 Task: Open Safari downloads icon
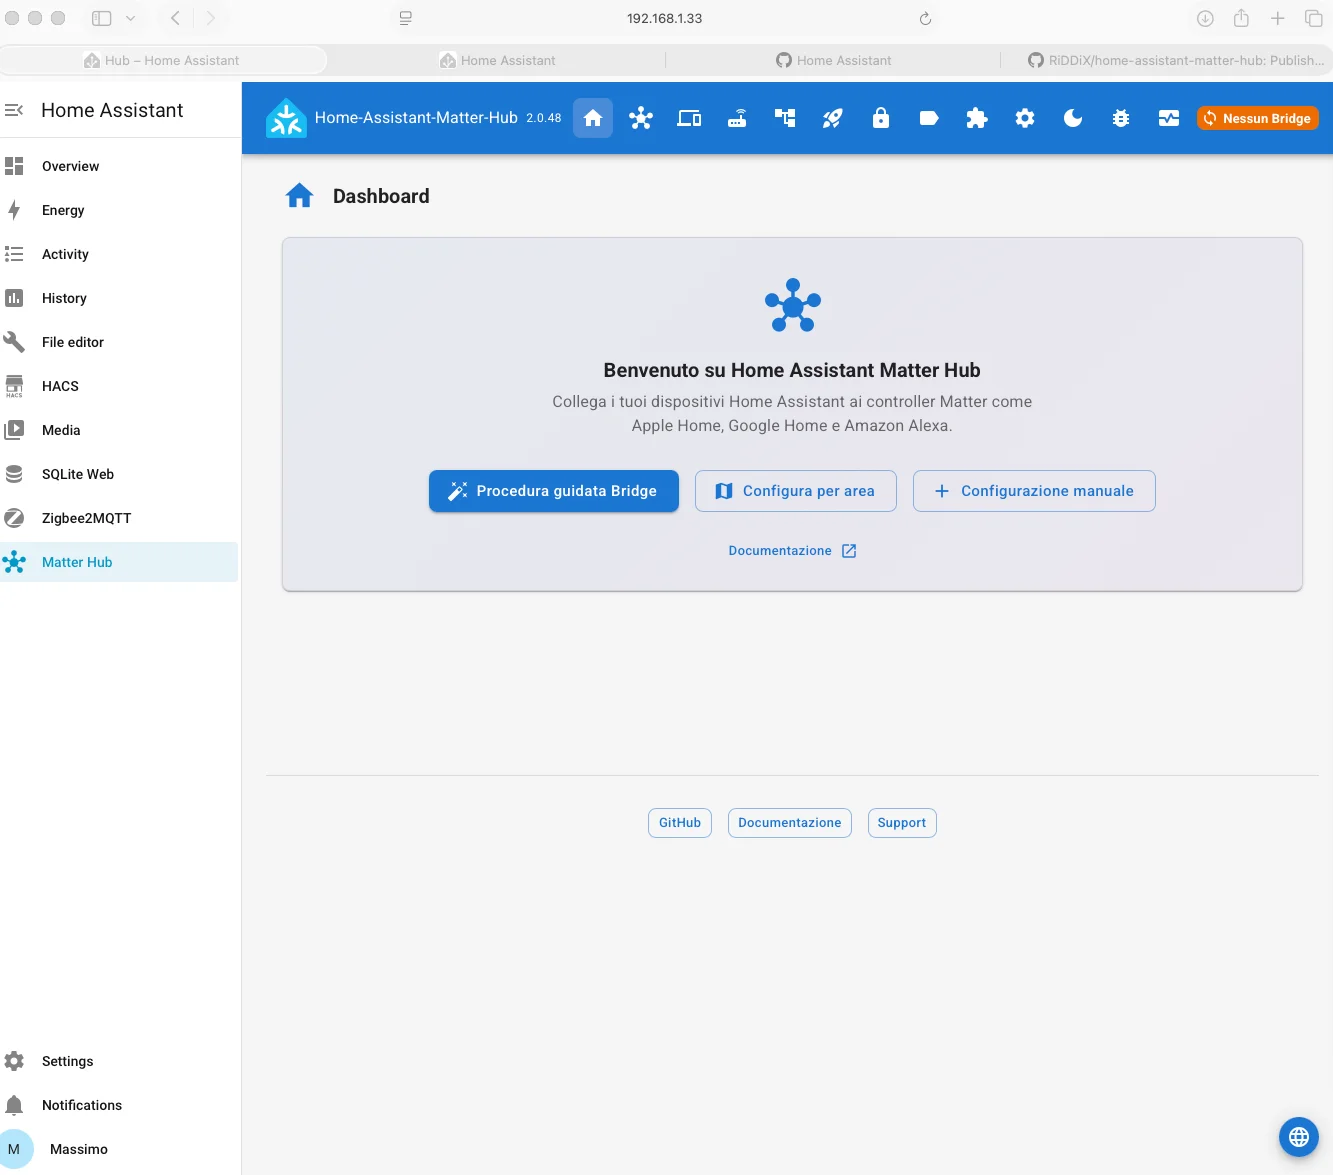pos(1205,18)
